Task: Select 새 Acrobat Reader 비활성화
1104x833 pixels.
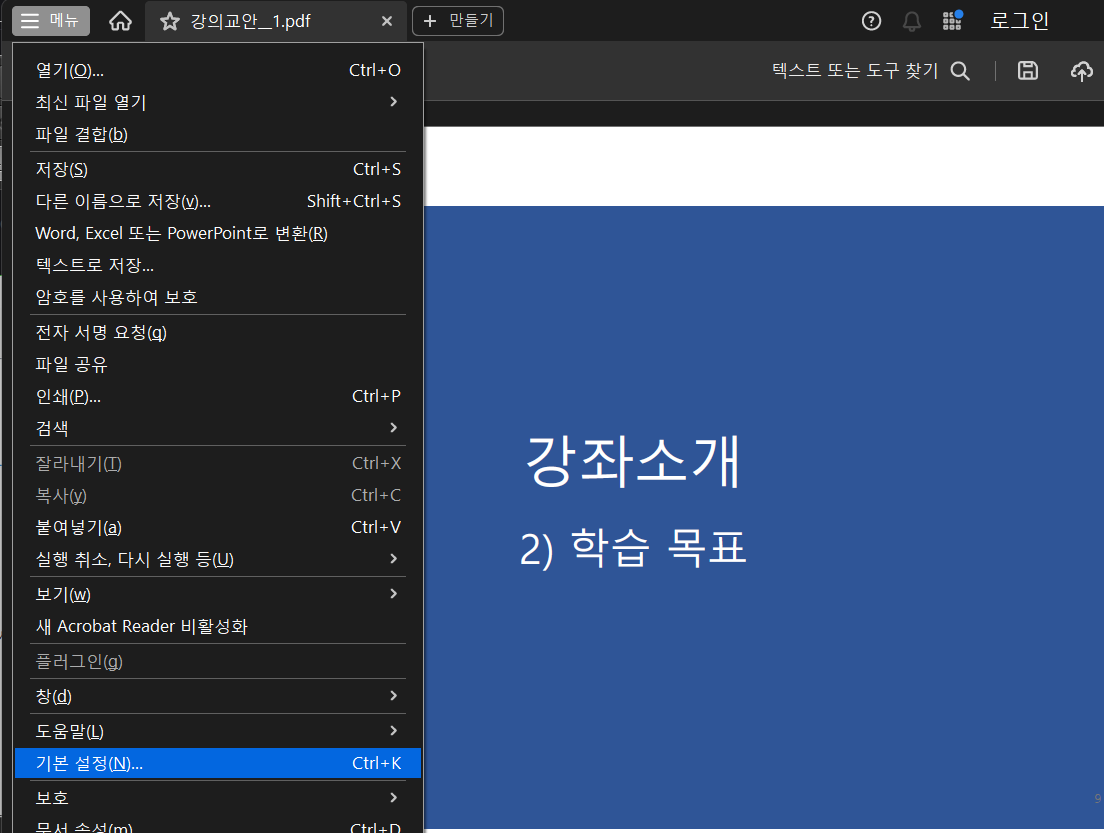Action: click(x=218, y=626)
